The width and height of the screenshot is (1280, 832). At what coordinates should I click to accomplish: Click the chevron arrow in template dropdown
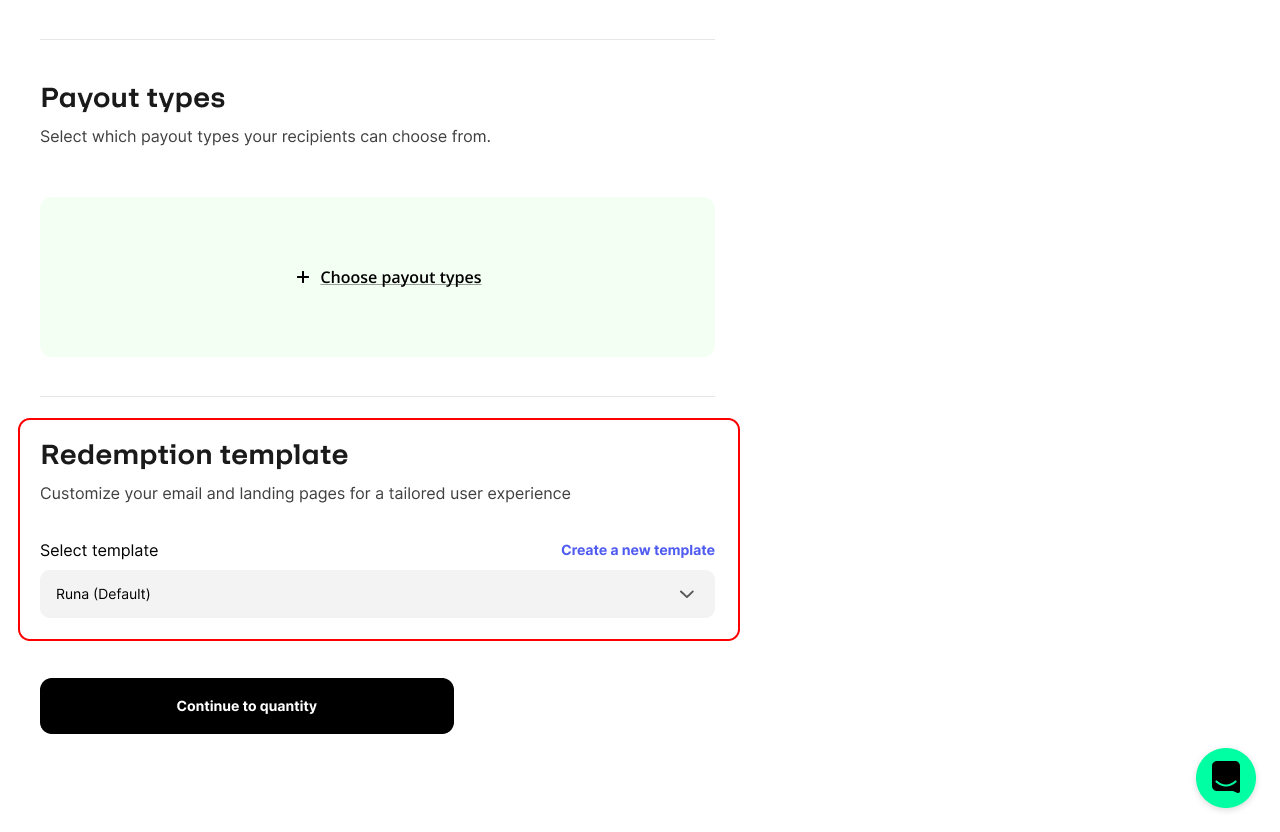click(x=687, y=594)
